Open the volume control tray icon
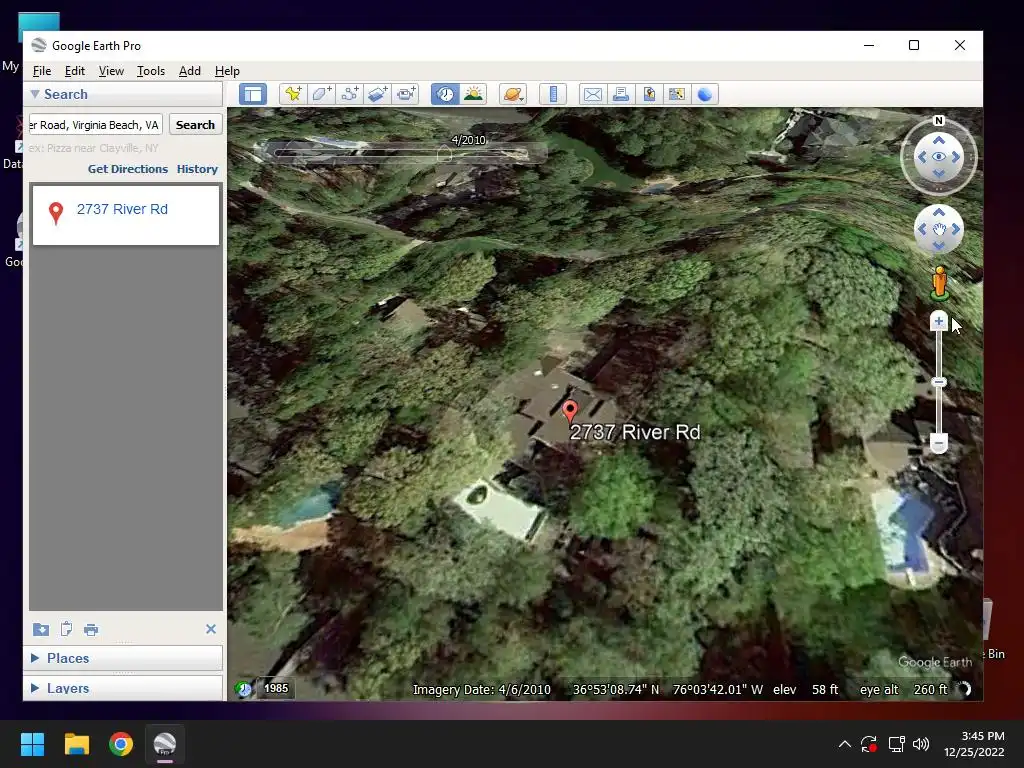The image size is (1024, 768). click(x=921, y=744)
